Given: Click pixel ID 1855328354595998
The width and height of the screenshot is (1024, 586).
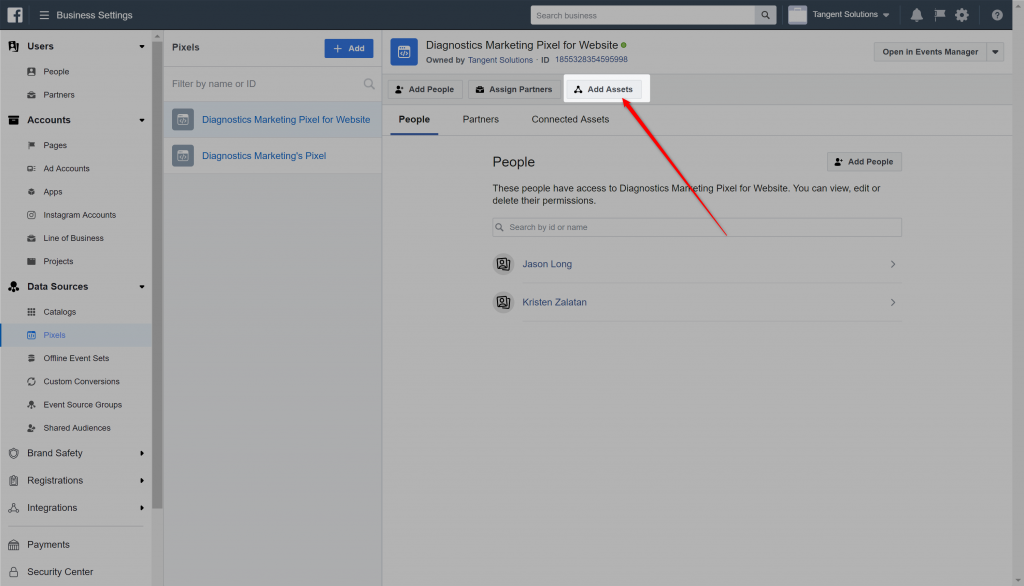Looking at the screenshot, I should [x=591, y=59].
